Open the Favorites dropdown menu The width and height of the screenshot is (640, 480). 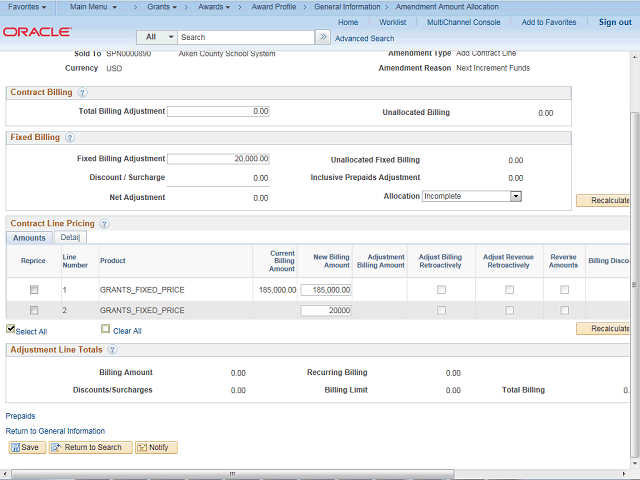pos(28,7)
